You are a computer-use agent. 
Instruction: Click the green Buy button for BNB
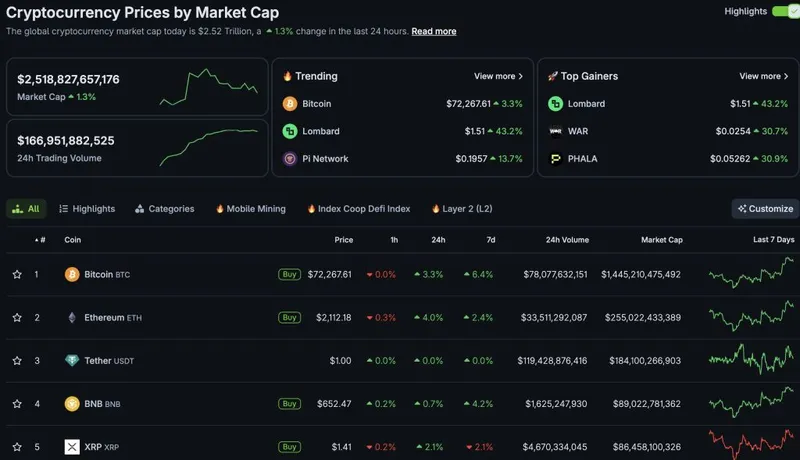pos(289,404)
